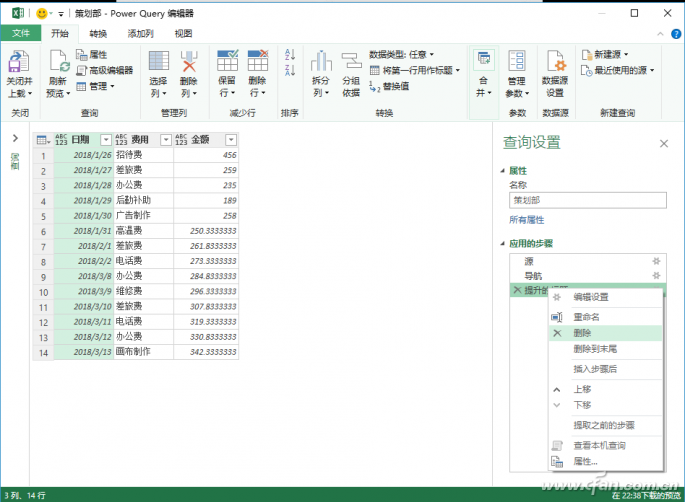Choose Move Down (下移) in context menu
The image size is (685, 502).
click(605, 405)
